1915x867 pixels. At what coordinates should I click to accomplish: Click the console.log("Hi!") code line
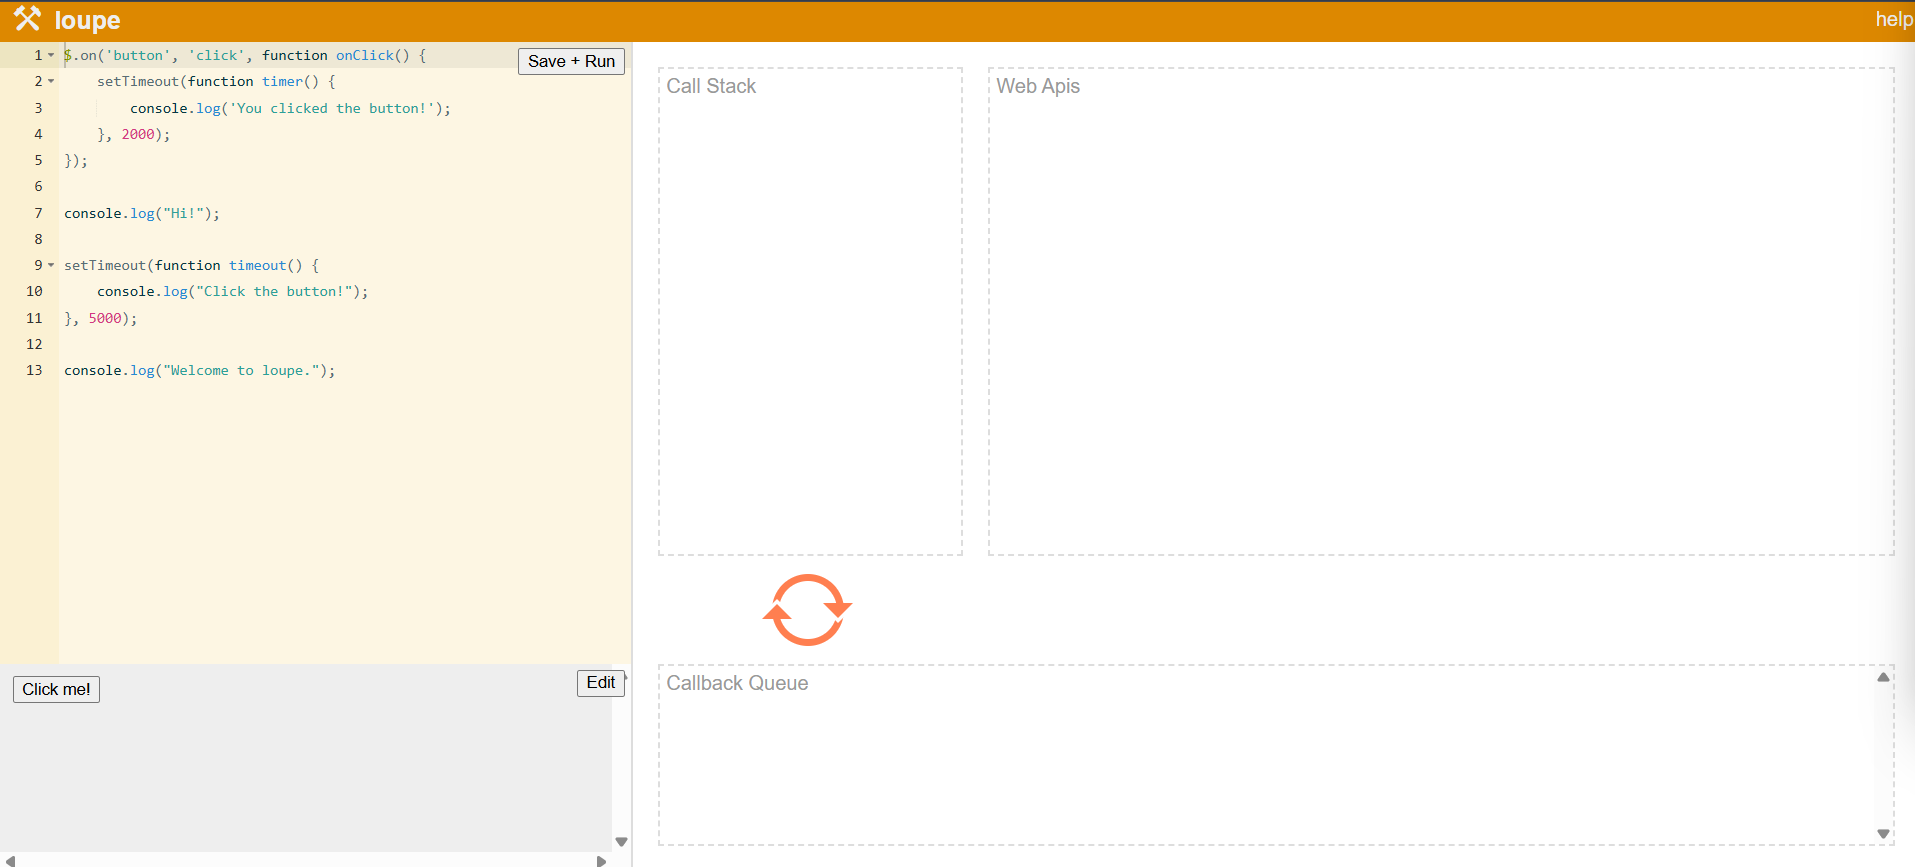142,213
